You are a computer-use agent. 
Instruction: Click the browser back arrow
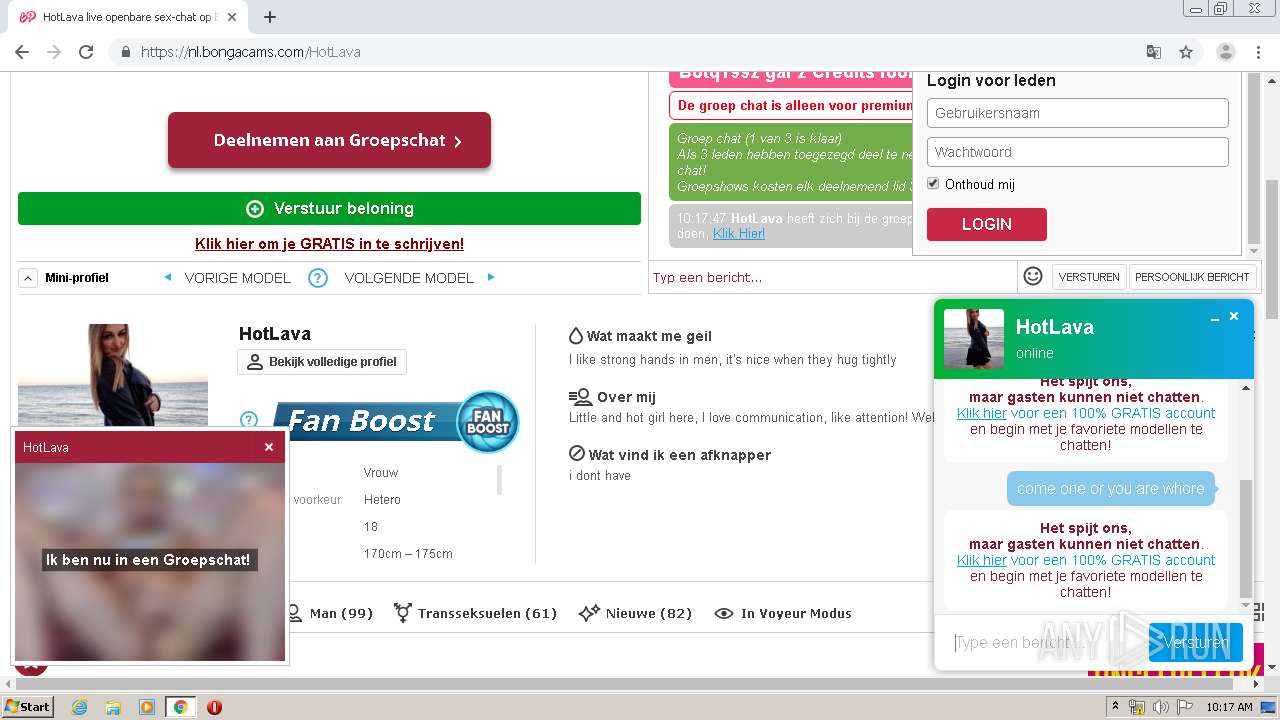pyautogui.click(x=22, y=52)
